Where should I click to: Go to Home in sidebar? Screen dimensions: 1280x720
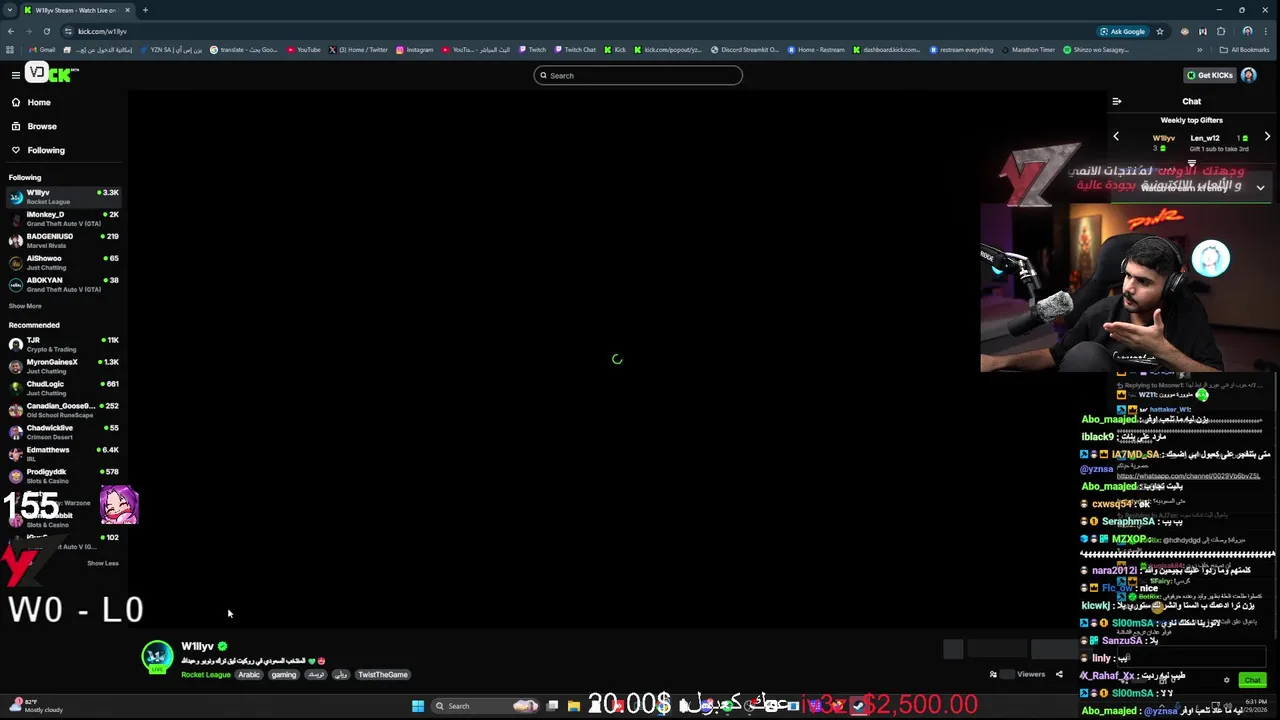click(38, 102)
